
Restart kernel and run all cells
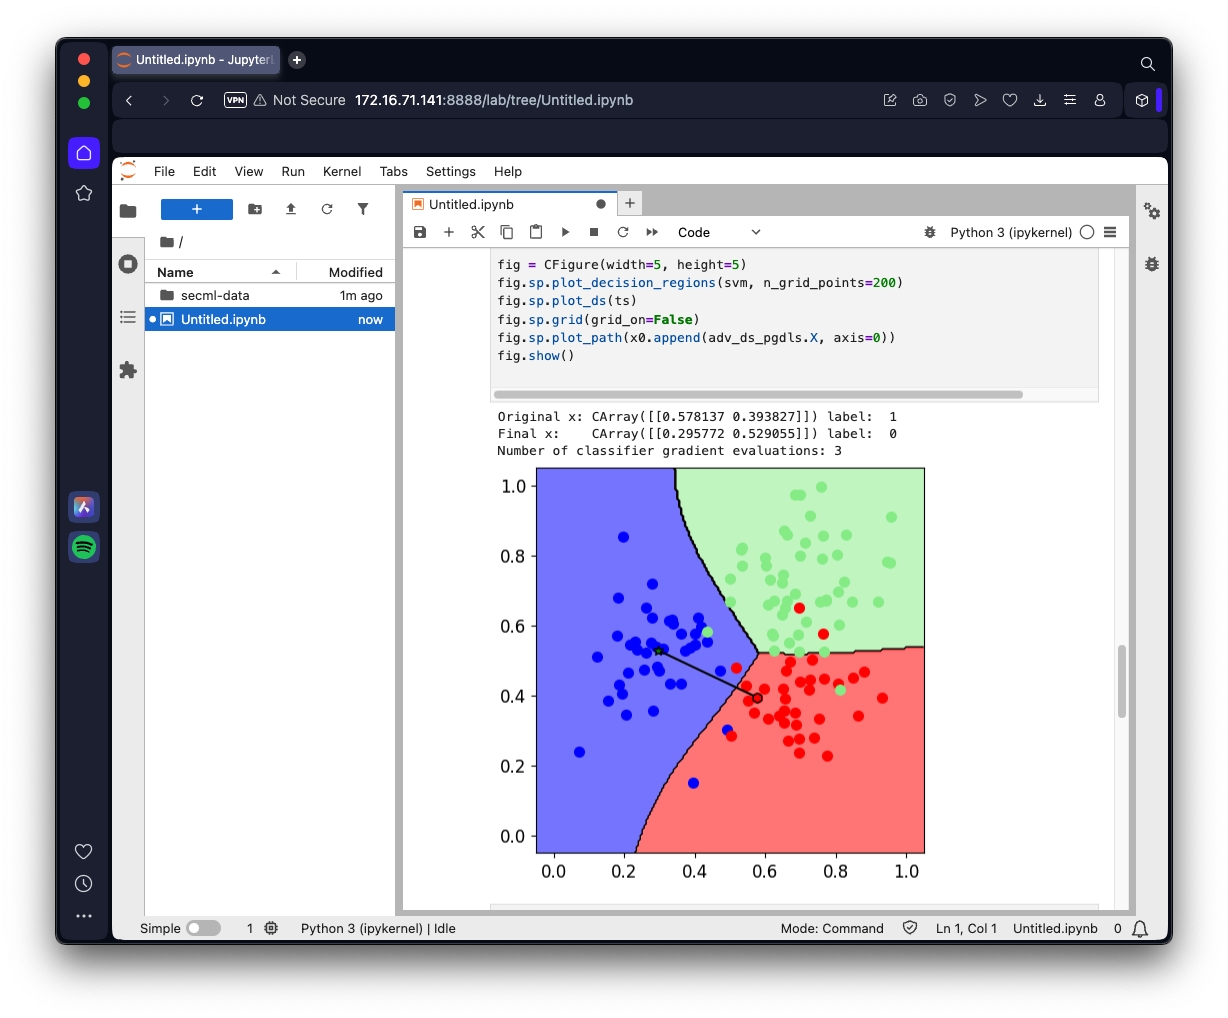pyautogui.click(x=652, y=232)
